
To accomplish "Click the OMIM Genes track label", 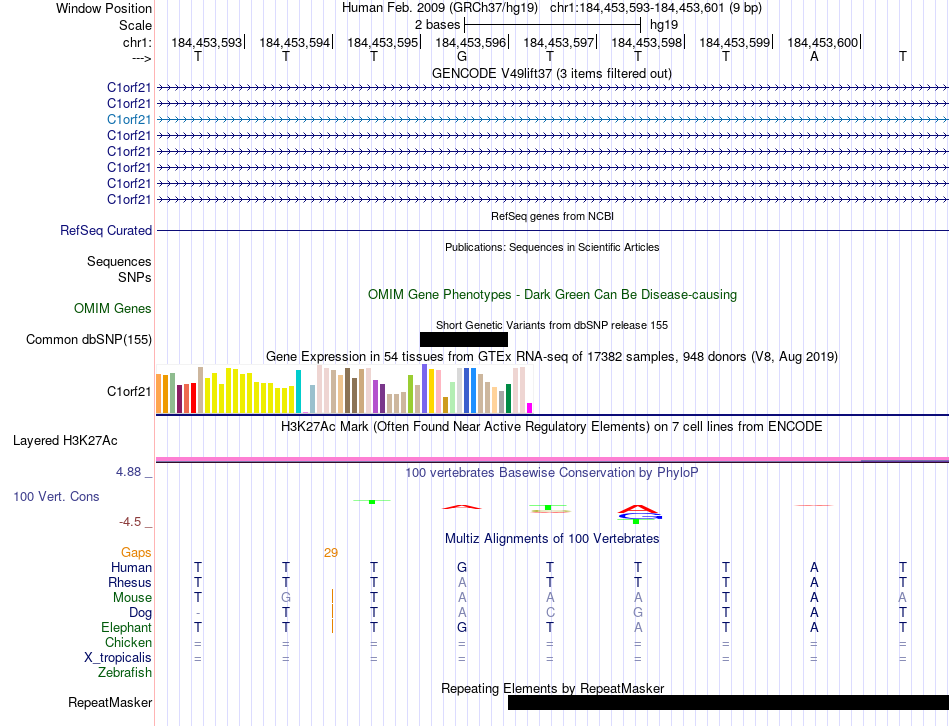I will (x=113, y=309).
